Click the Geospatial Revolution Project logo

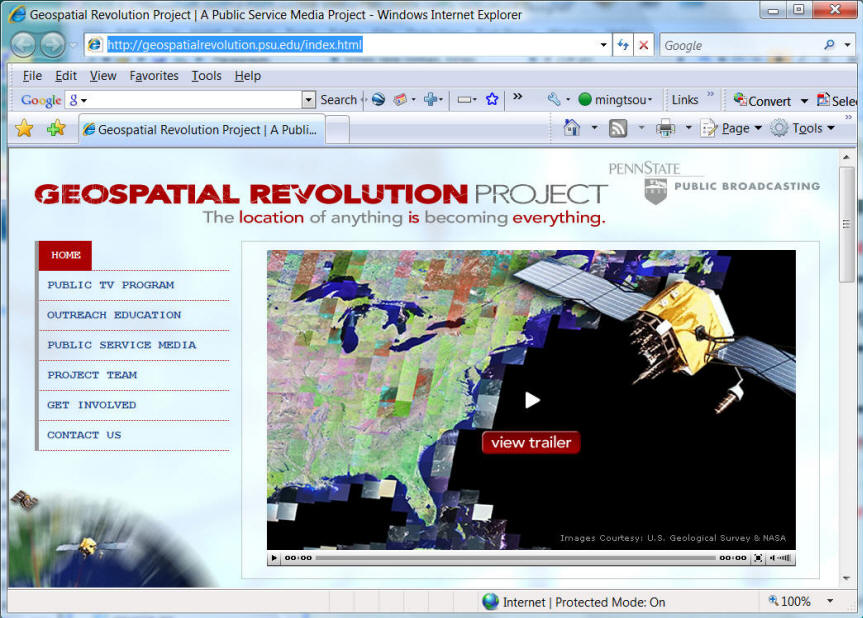click(321, 194)
